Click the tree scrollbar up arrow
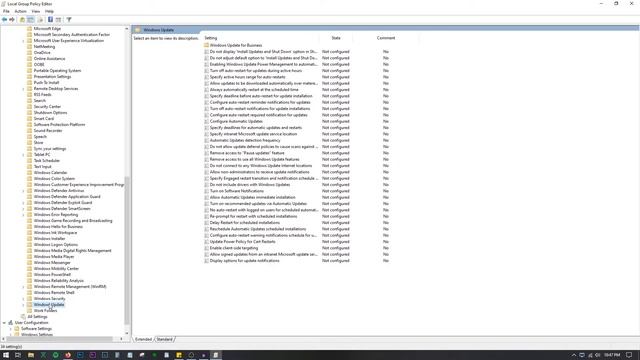Viewport: 640px width, 360px height. (127, 29)
